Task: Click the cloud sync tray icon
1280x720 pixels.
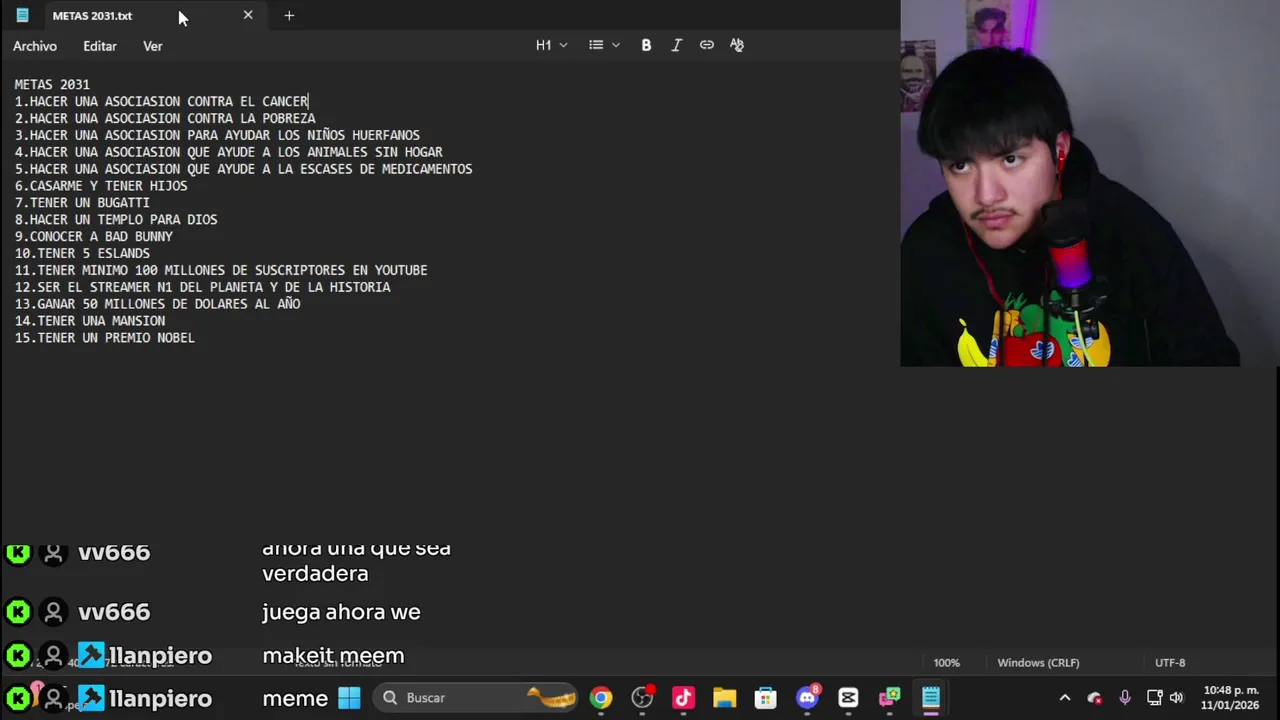Action: coord(1095,698)
